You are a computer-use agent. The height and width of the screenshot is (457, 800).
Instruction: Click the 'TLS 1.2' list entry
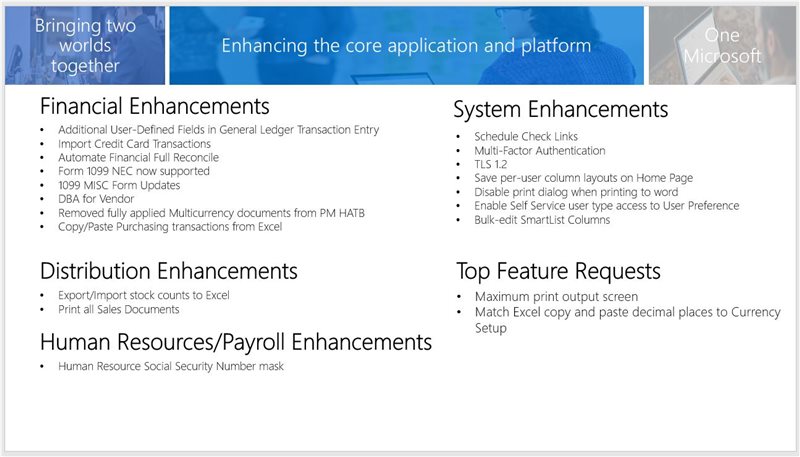490,165
